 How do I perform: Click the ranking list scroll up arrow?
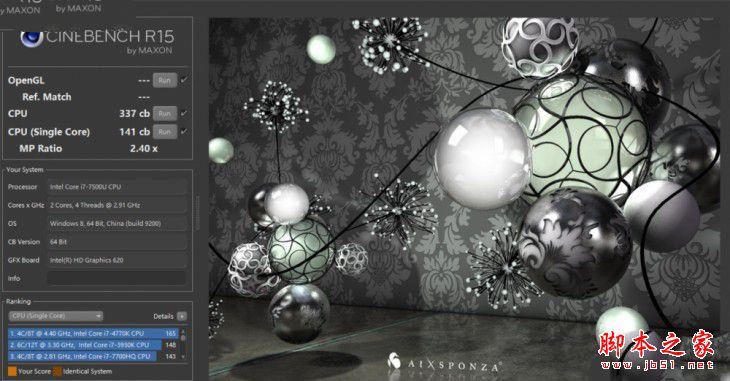(183, 332)
